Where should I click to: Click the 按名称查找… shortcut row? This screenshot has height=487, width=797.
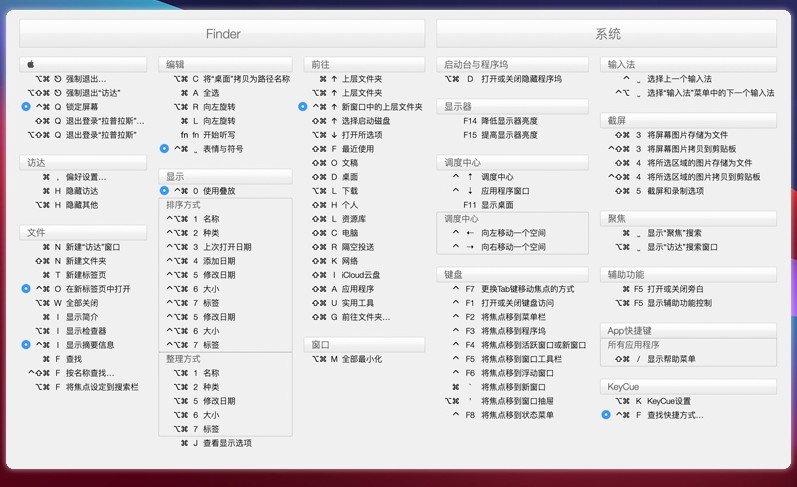click(71, 373)
